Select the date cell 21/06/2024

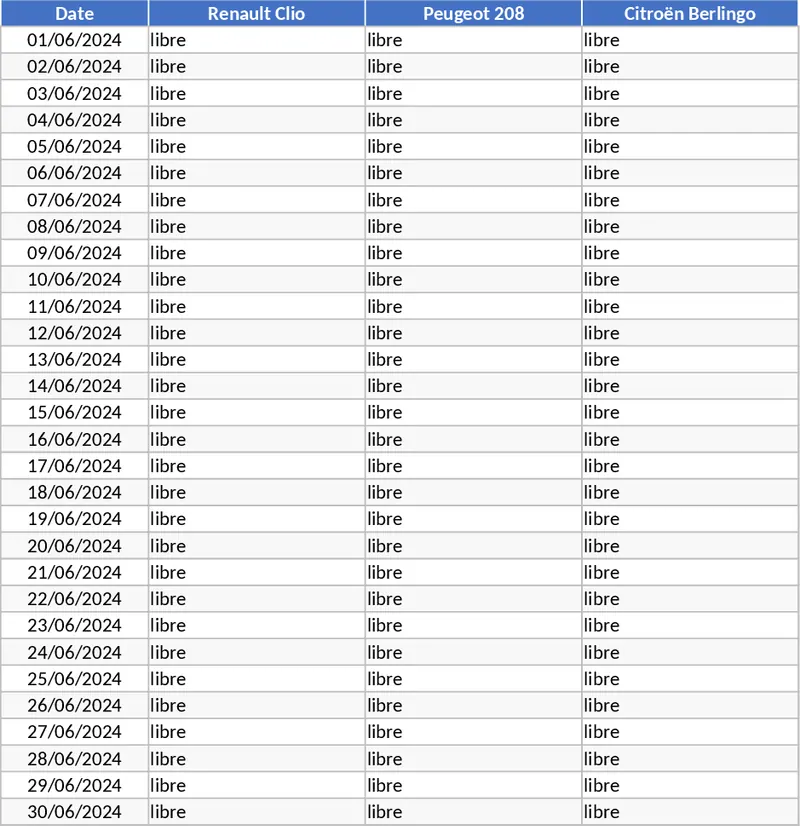tap(75, 572)
